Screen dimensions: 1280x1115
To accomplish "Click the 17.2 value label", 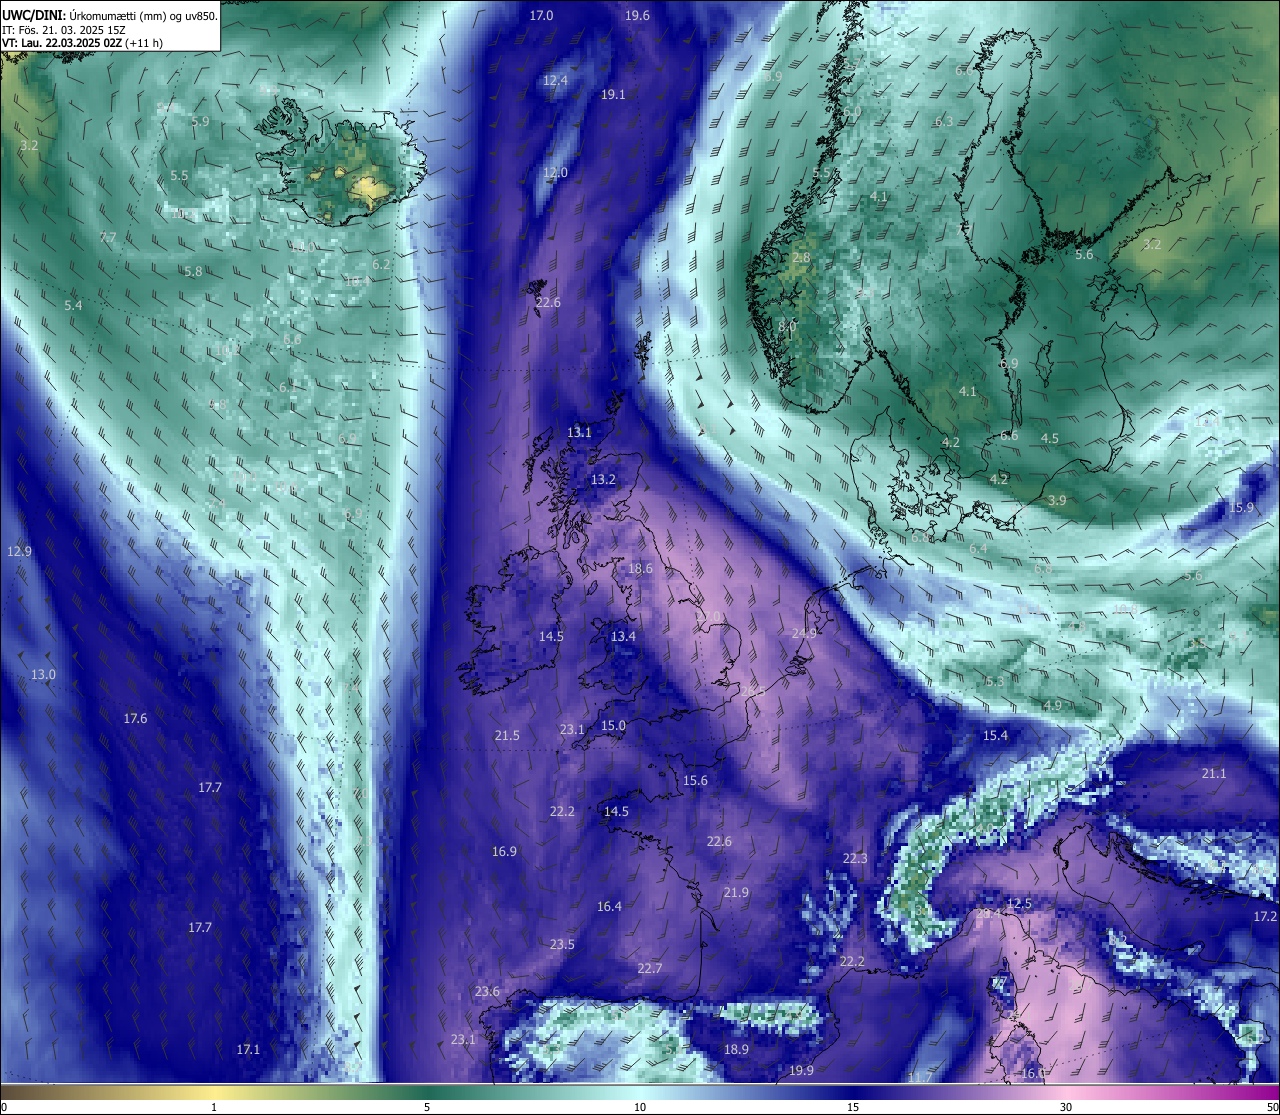I will pyautogui.click(x=1265, y=917).
